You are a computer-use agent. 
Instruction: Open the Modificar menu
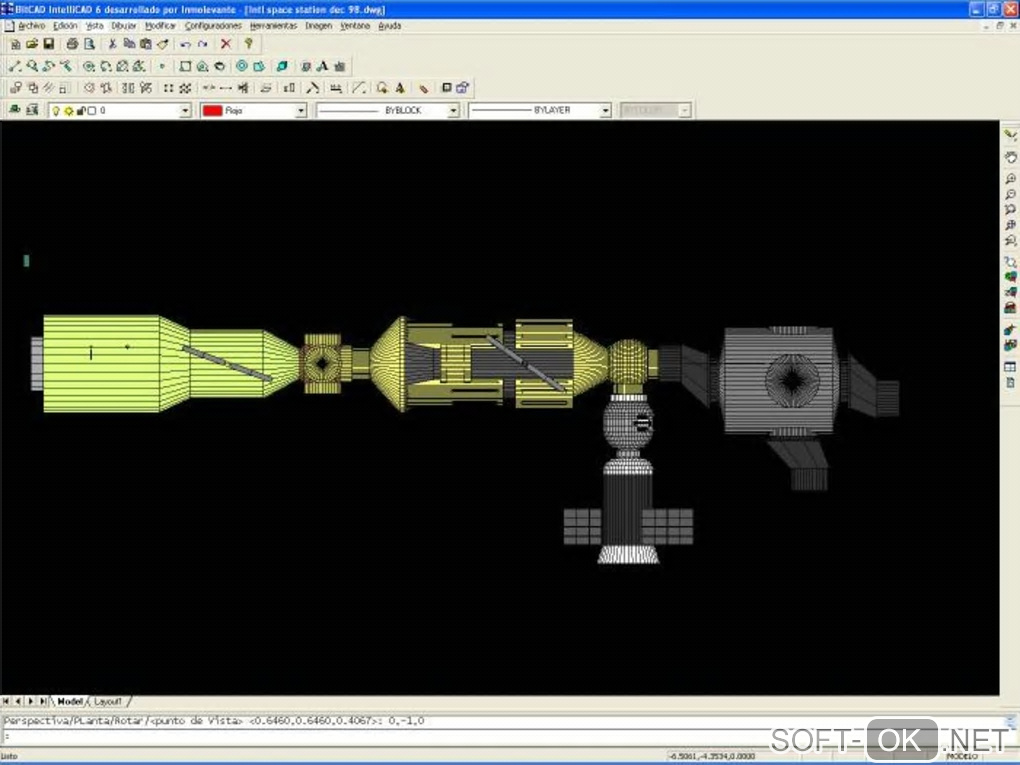click(x=160, y=26)
